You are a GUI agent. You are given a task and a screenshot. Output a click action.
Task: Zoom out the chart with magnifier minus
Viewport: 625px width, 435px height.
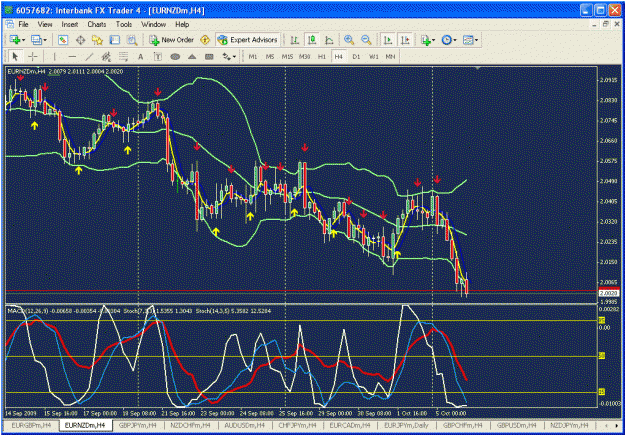pos(366,40)
